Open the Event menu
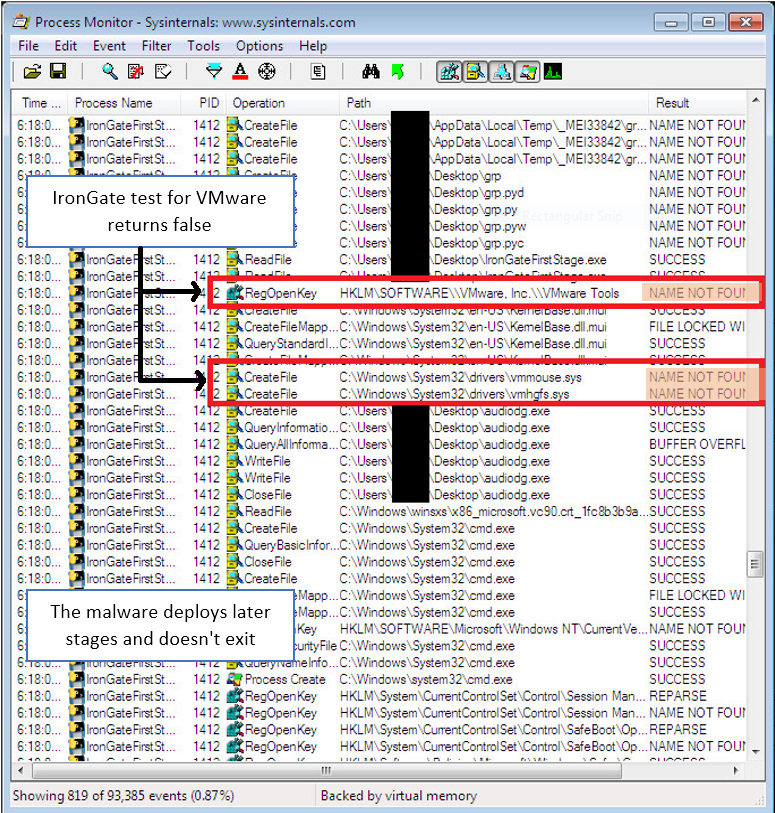 (x=109, y=46)
